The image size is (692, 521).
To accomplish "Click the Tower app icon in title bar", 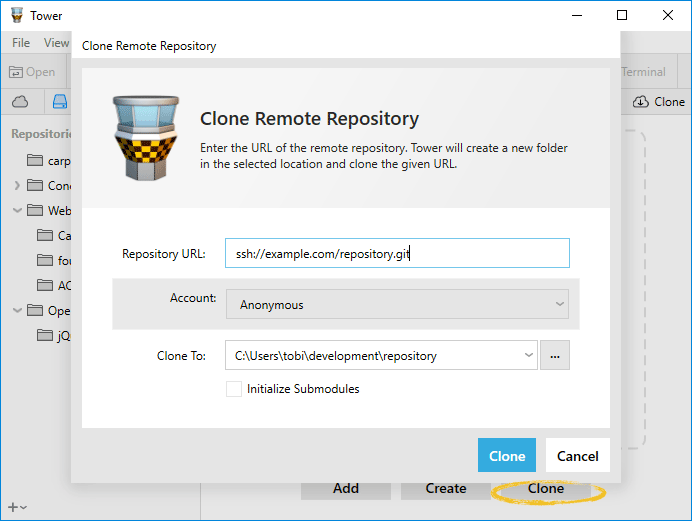I will click(15, 16).
